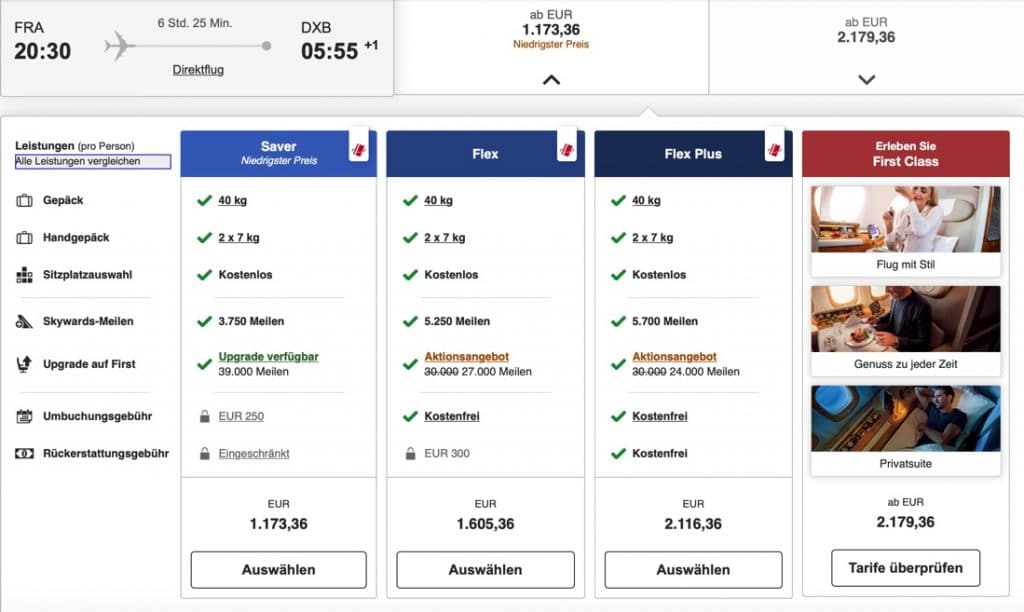Select the Flex Plus fare column header

(x=693, y=154)
